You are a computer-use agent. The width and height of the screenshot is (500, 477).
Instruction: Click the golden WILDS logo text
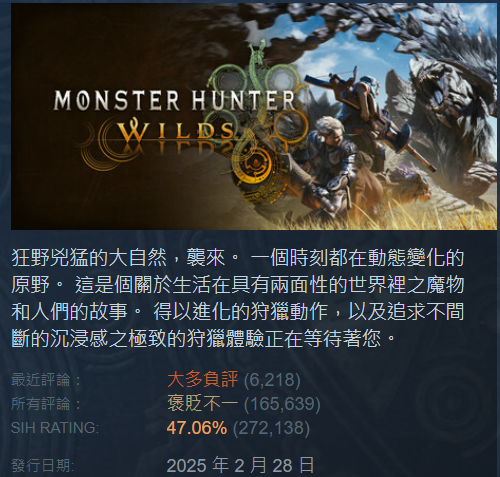click(x=176, y=130)
